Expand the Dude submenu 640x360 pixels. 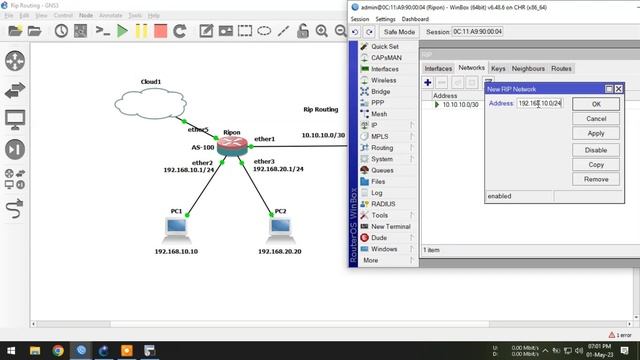tap(388, 238)
